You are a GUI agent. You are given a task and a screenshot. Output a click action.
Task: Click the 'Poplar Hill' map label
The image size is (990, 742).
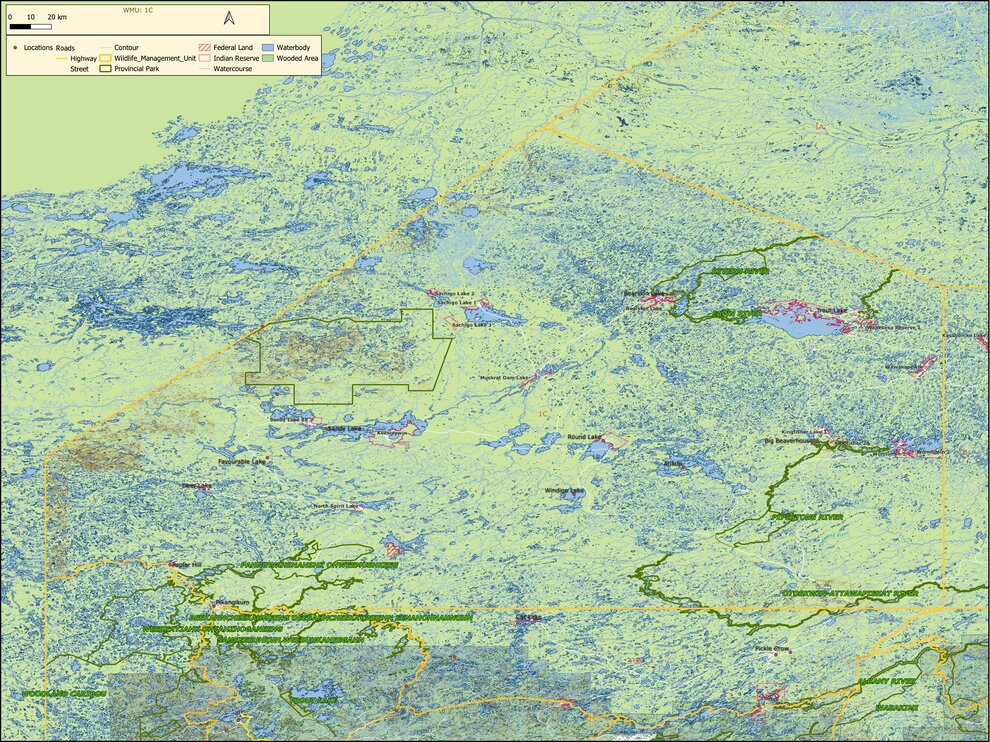186,565
